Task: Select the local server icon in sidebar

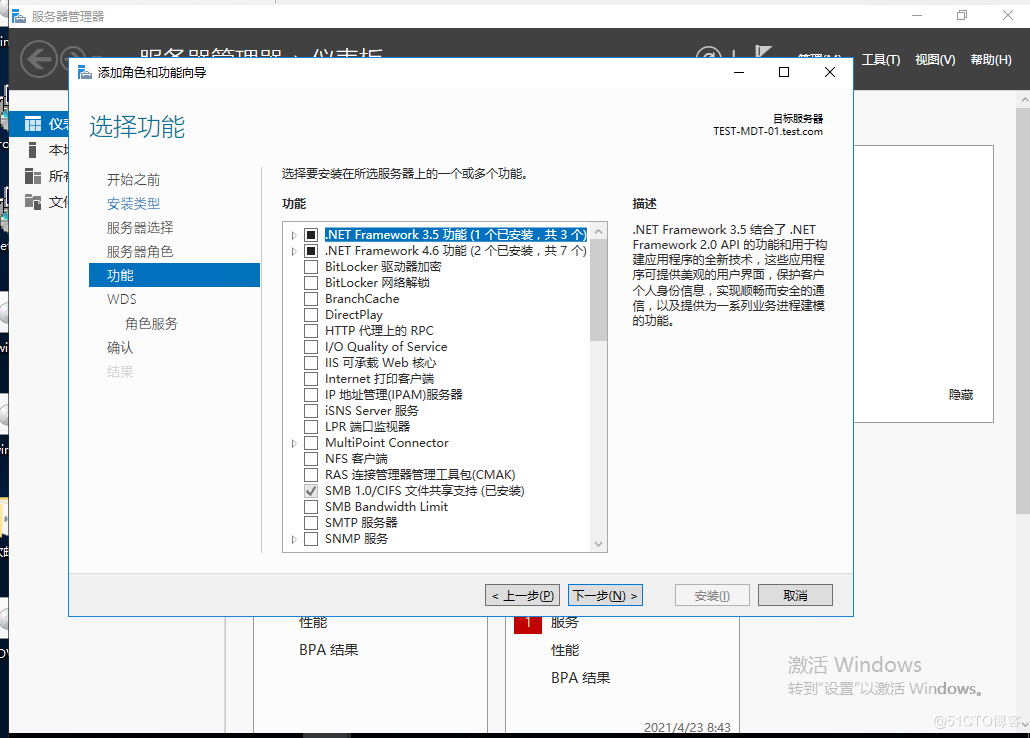Action: (32, 150)
